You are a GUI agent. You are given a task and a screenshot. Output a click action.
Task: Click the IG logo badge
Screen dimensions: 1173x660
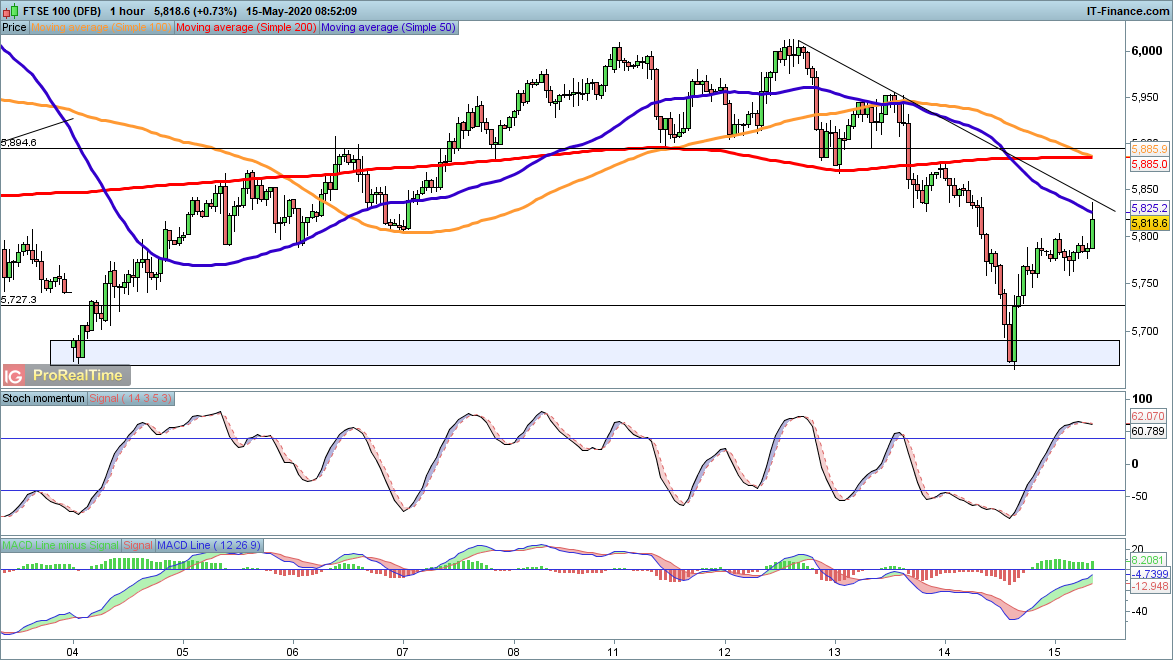[x=13, y=376]
